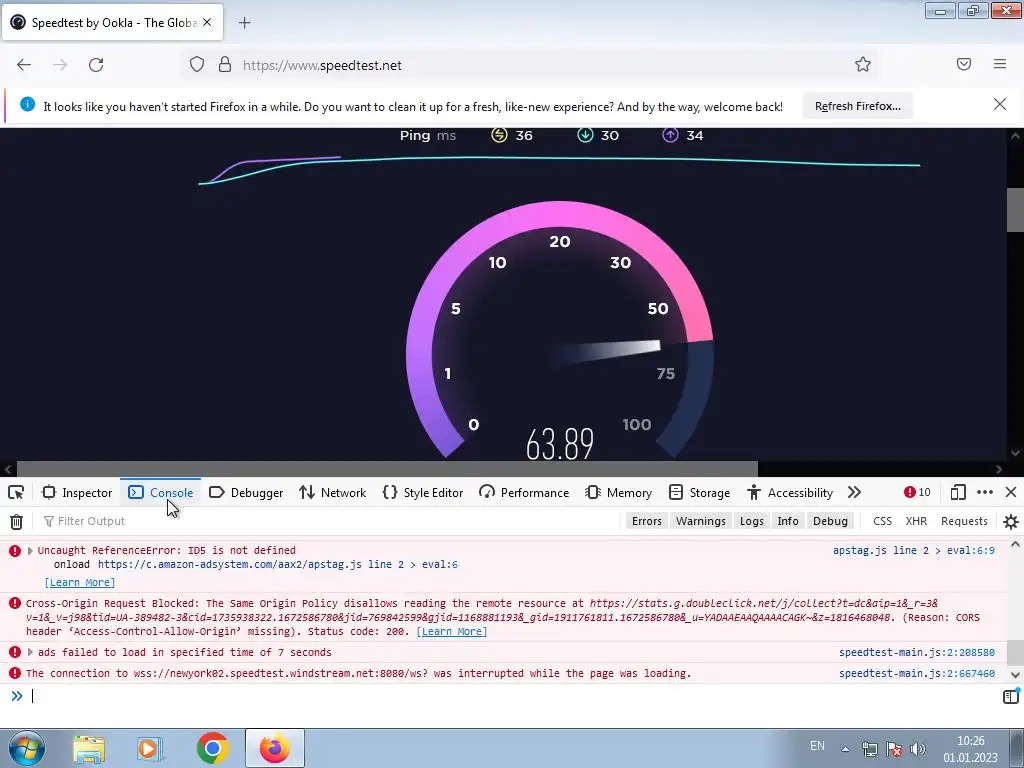Image resolution: width=1024 pixels, height=768 pixels.
Task: Open the Windows Start menu
Action: pos(27,748)
